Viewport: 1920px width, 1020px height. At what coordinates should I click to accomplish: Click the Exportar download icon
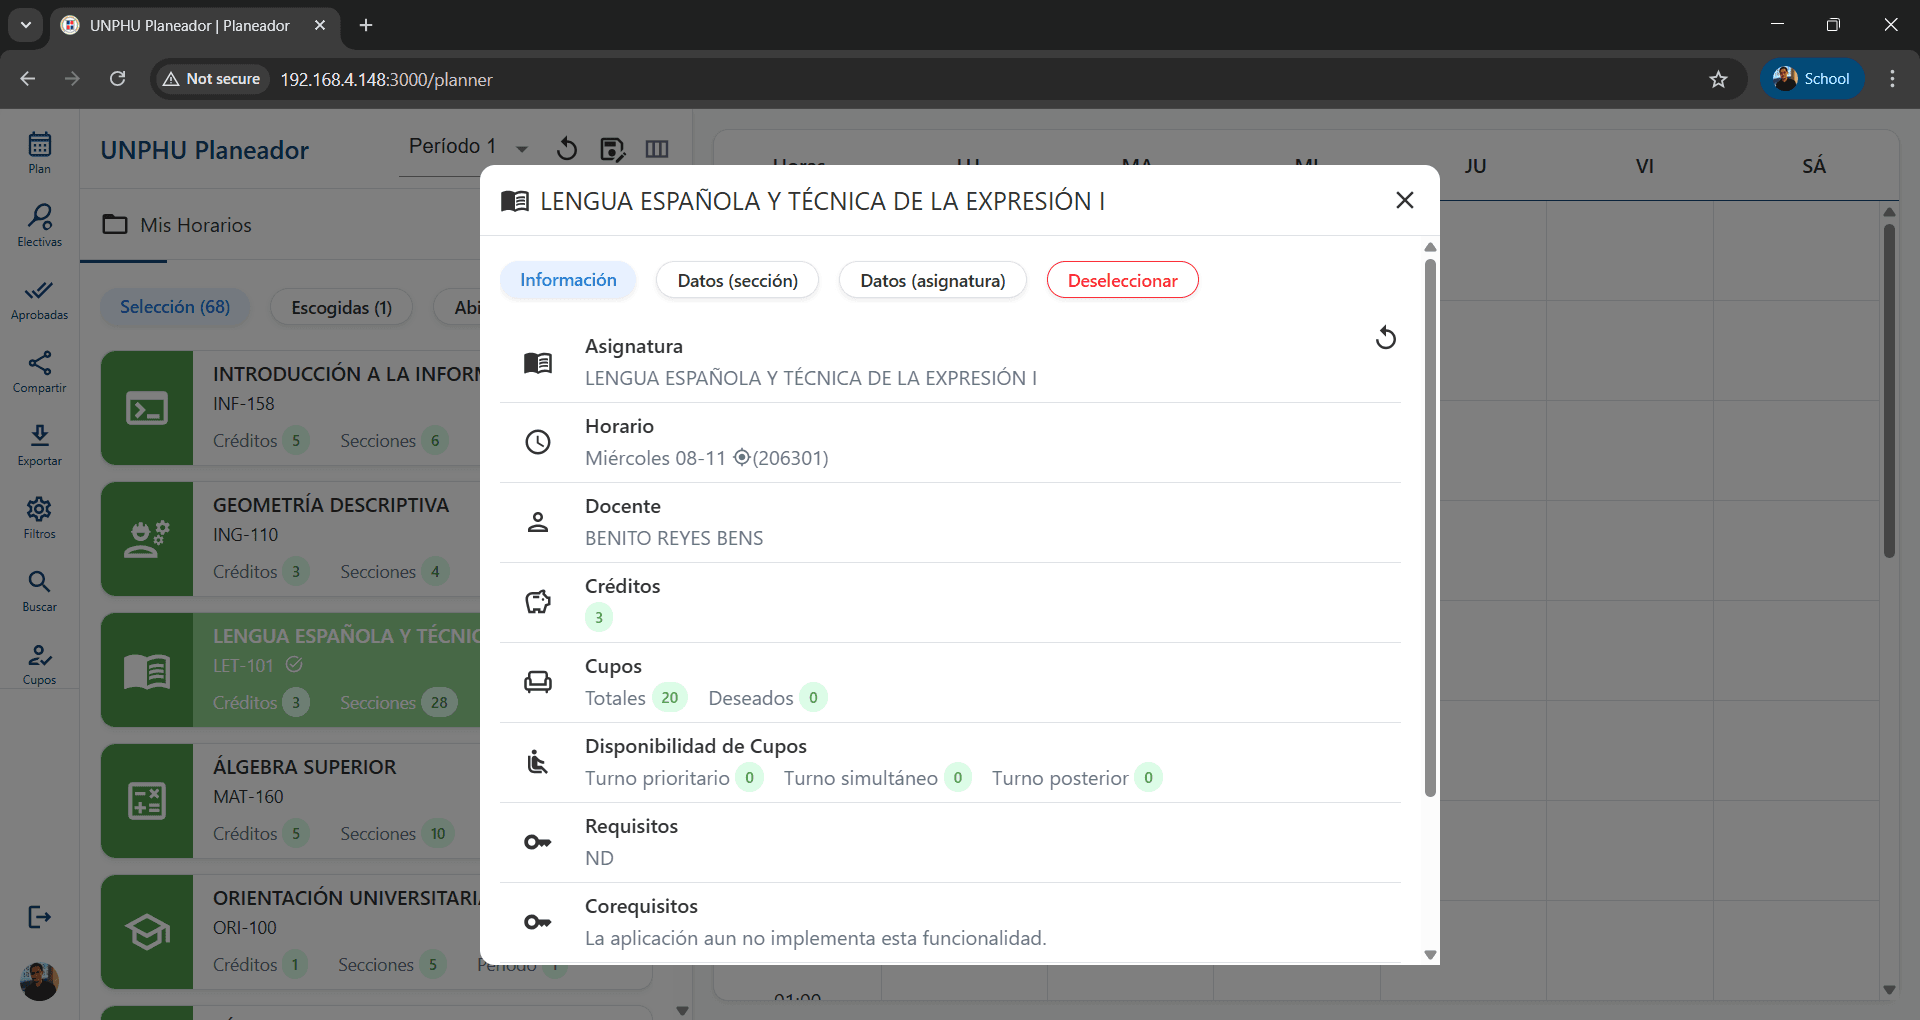coord(40,444)
